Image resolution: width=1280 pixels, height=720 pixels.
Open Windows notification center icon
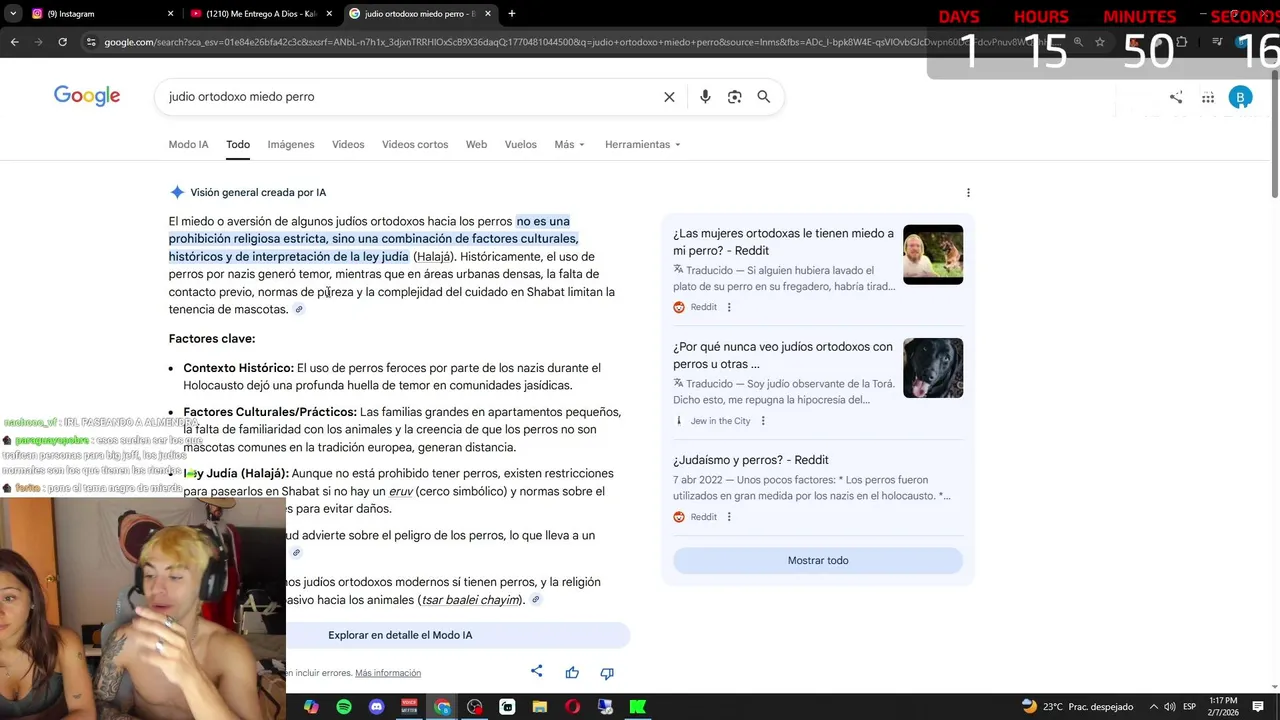point(1260,706)
